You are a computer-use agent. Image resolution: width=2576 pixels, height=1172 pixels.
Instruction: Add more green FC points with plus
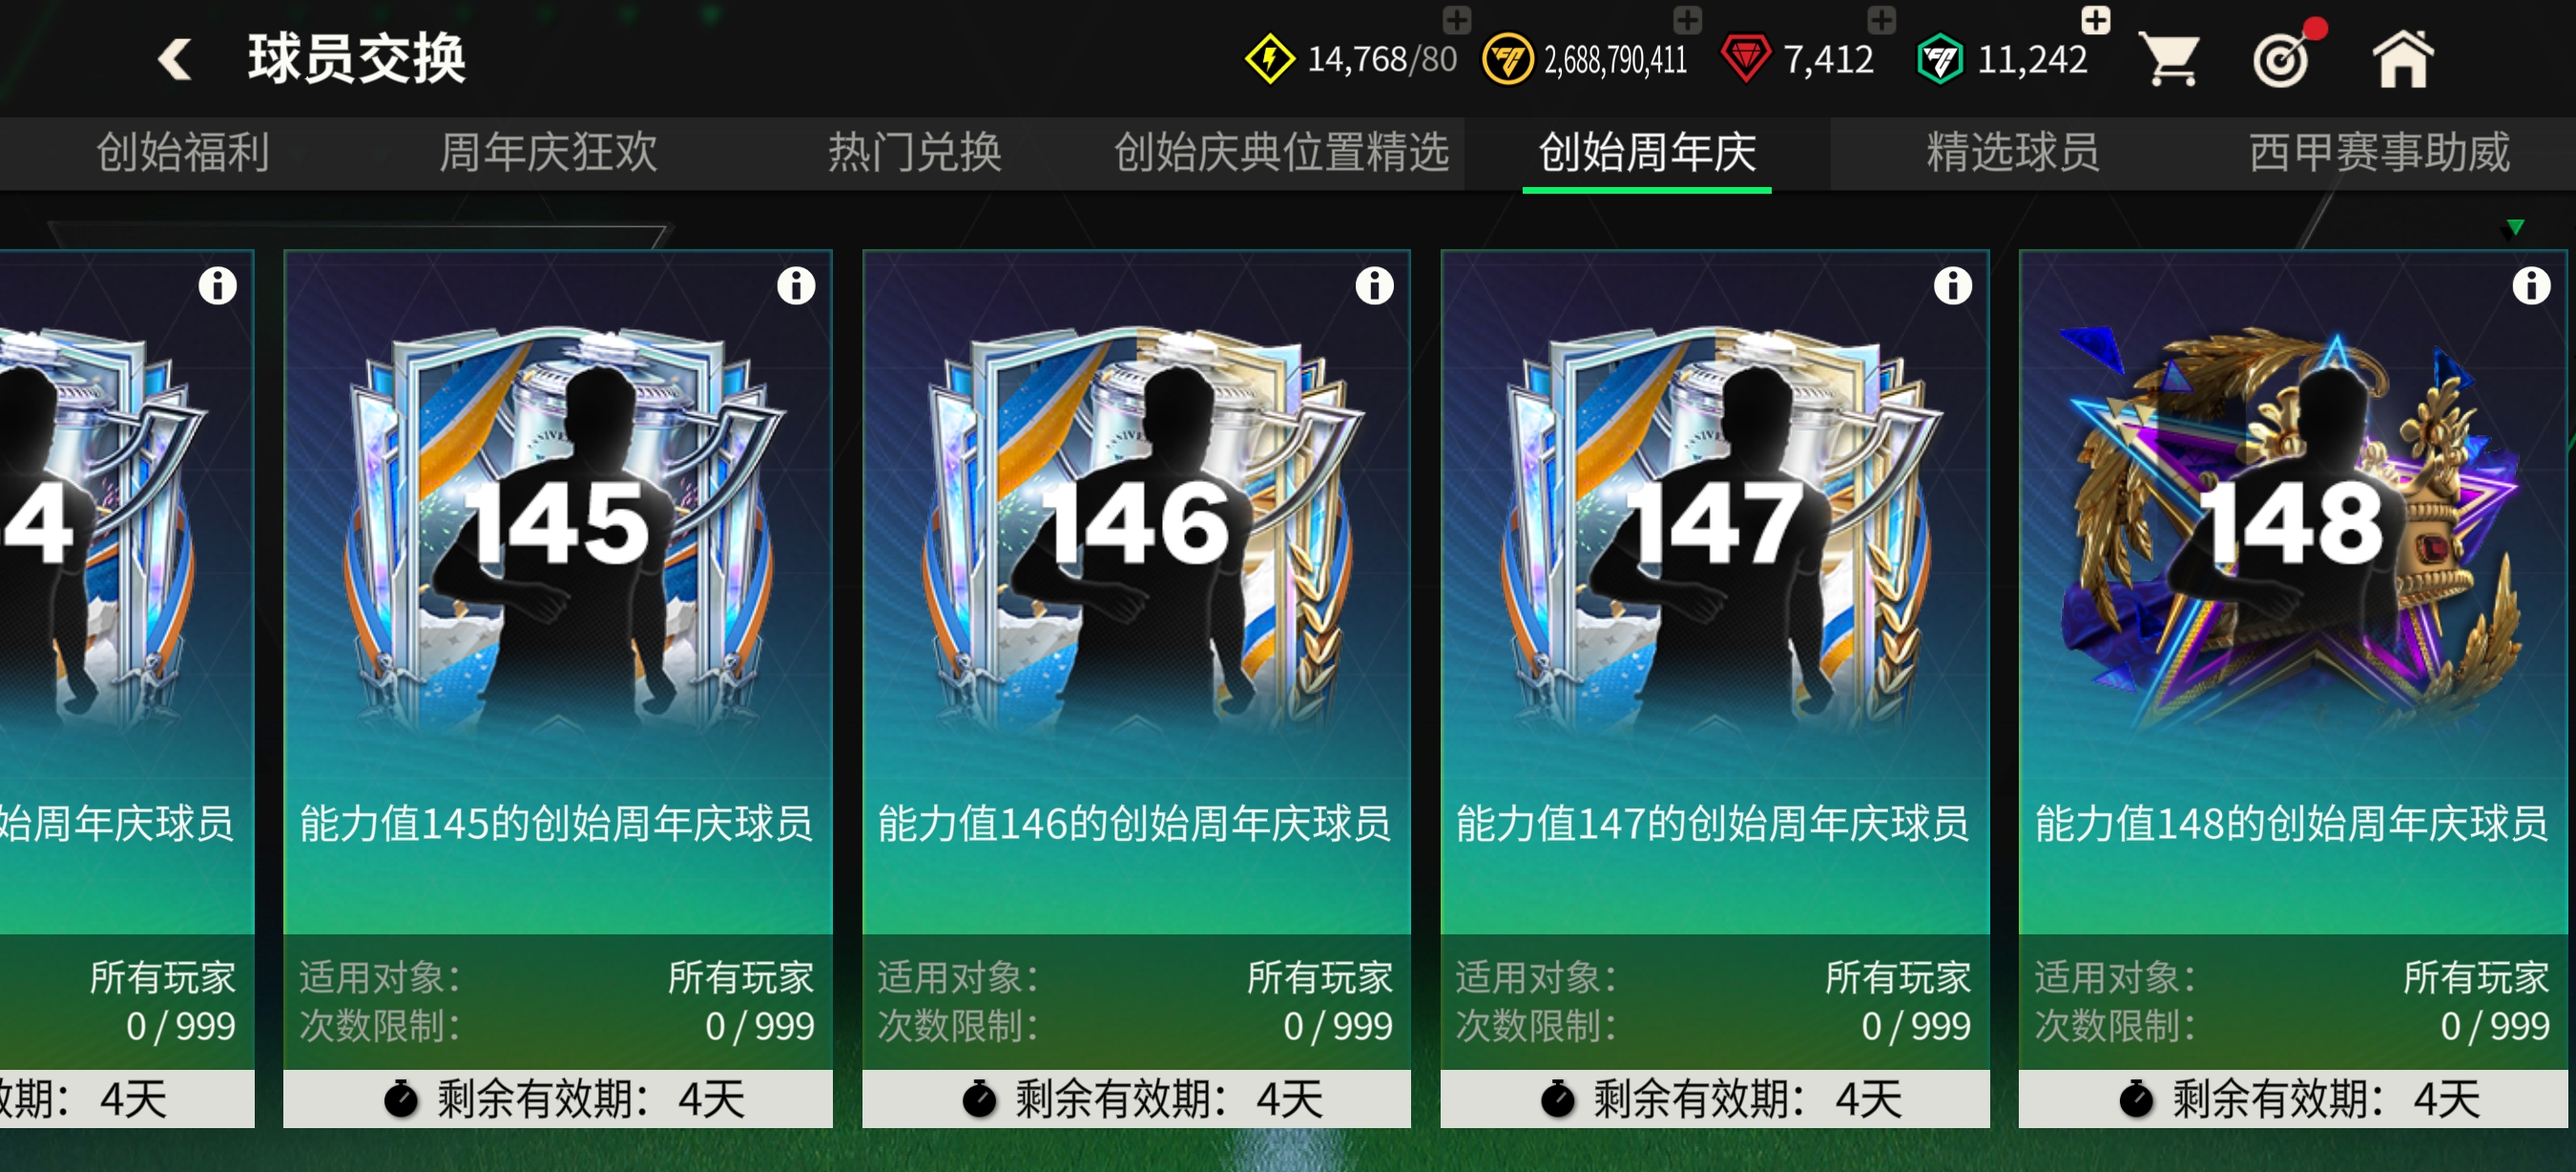click(x=2095, y=20)
